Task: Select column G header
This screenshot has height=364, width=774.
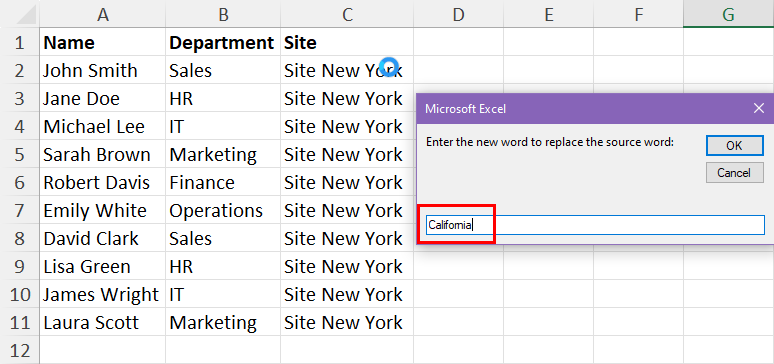Action: (x=729, y=14)
